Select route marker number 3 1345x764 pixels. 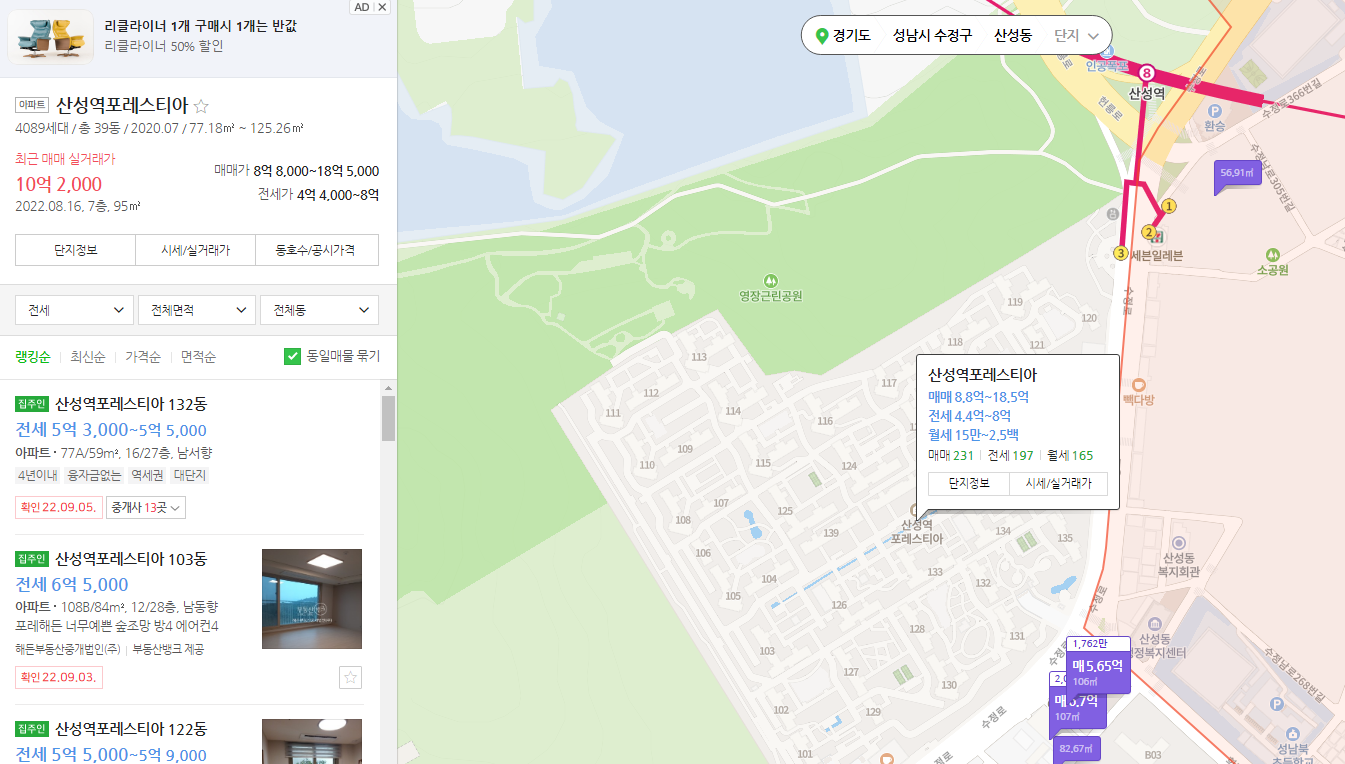point(1121,254)
